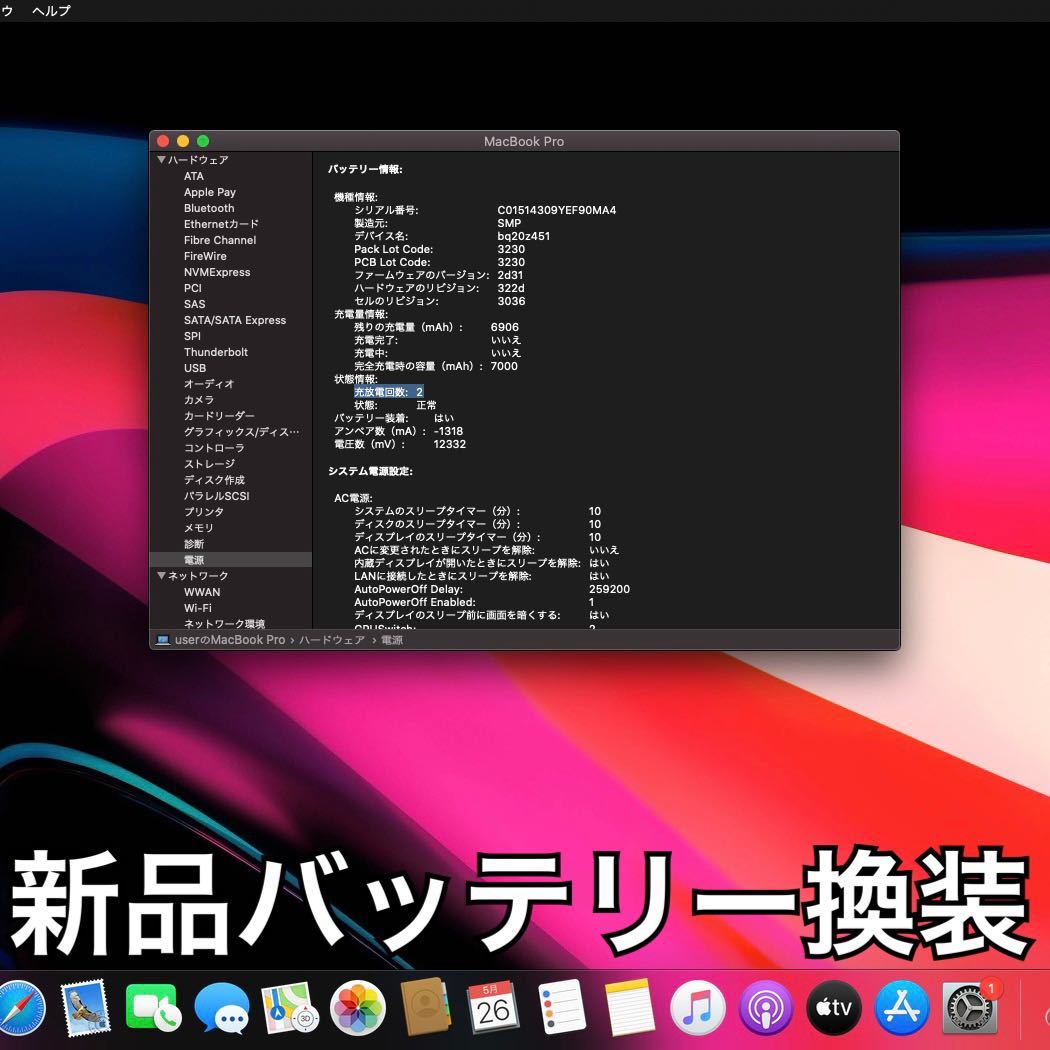Click the battery serial number C01514309YEF90MA4
Viewport: 1050px width, 1050px height.
tap(556, 210)
